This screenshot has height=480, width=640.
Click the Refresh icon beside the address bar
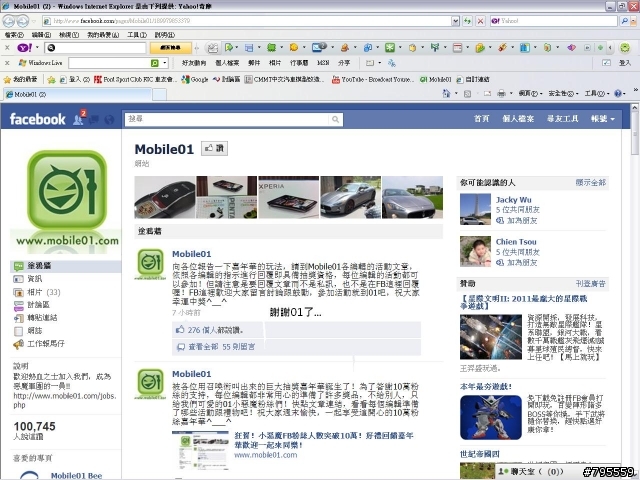[467, 21]
